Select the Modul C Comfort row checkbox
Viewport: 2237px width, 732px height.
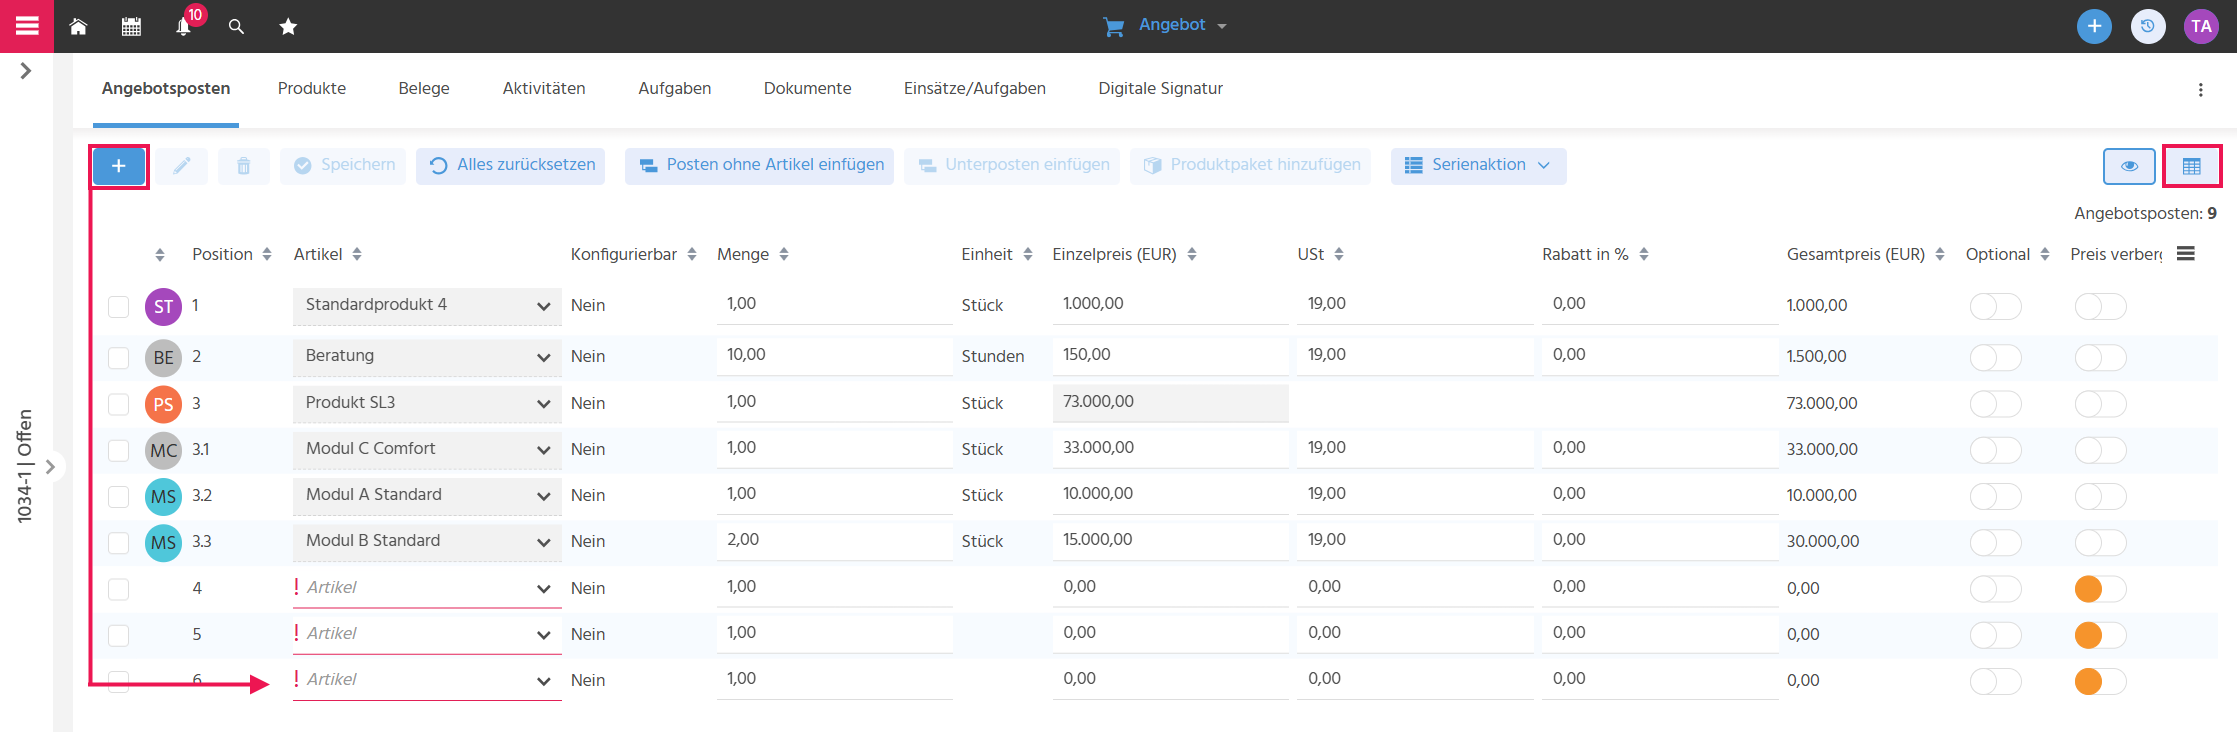point(119,450)
